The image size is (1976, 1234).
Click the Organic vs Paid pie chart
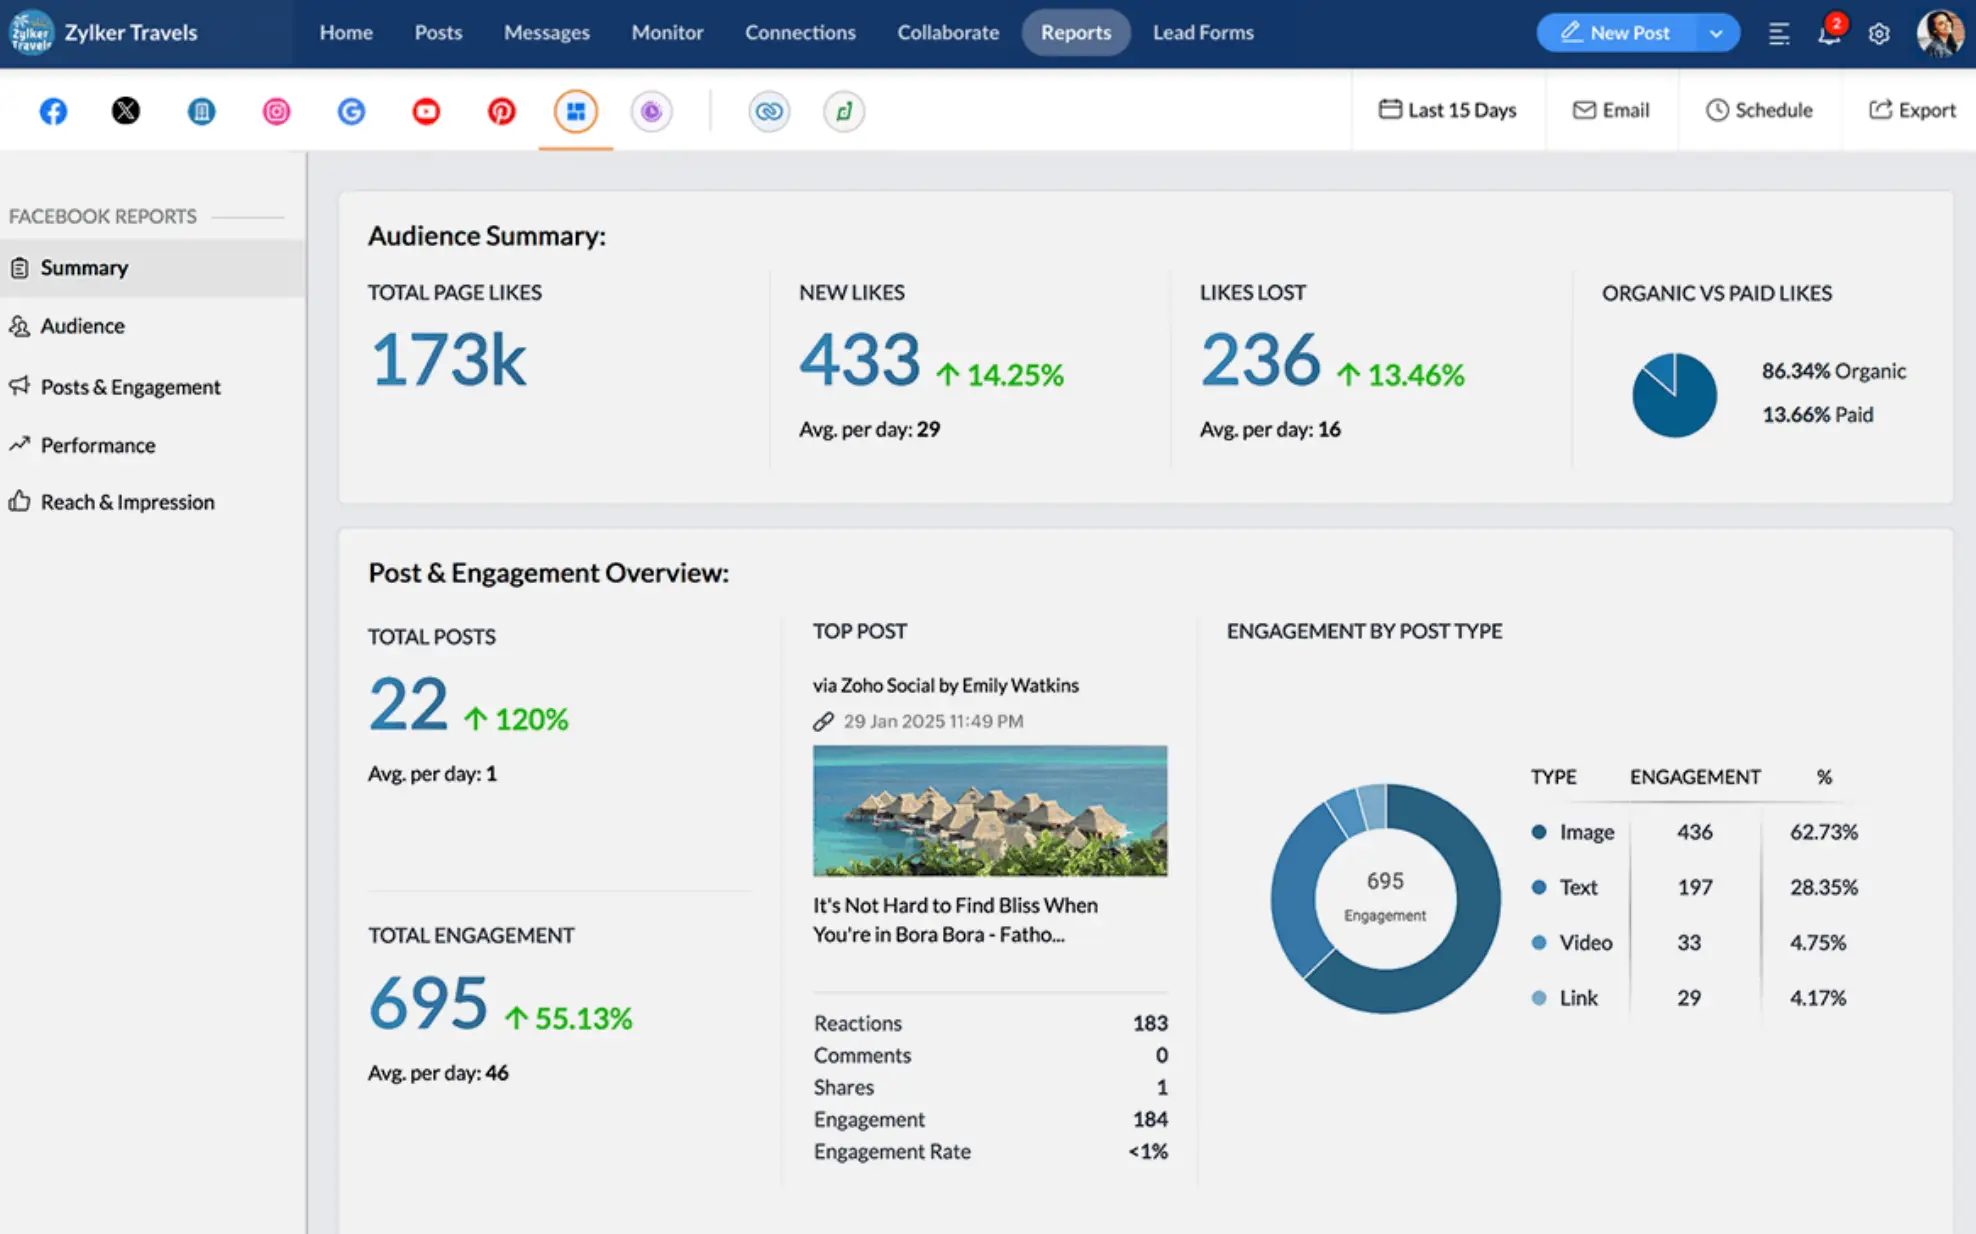click(x=1675, y=395)
